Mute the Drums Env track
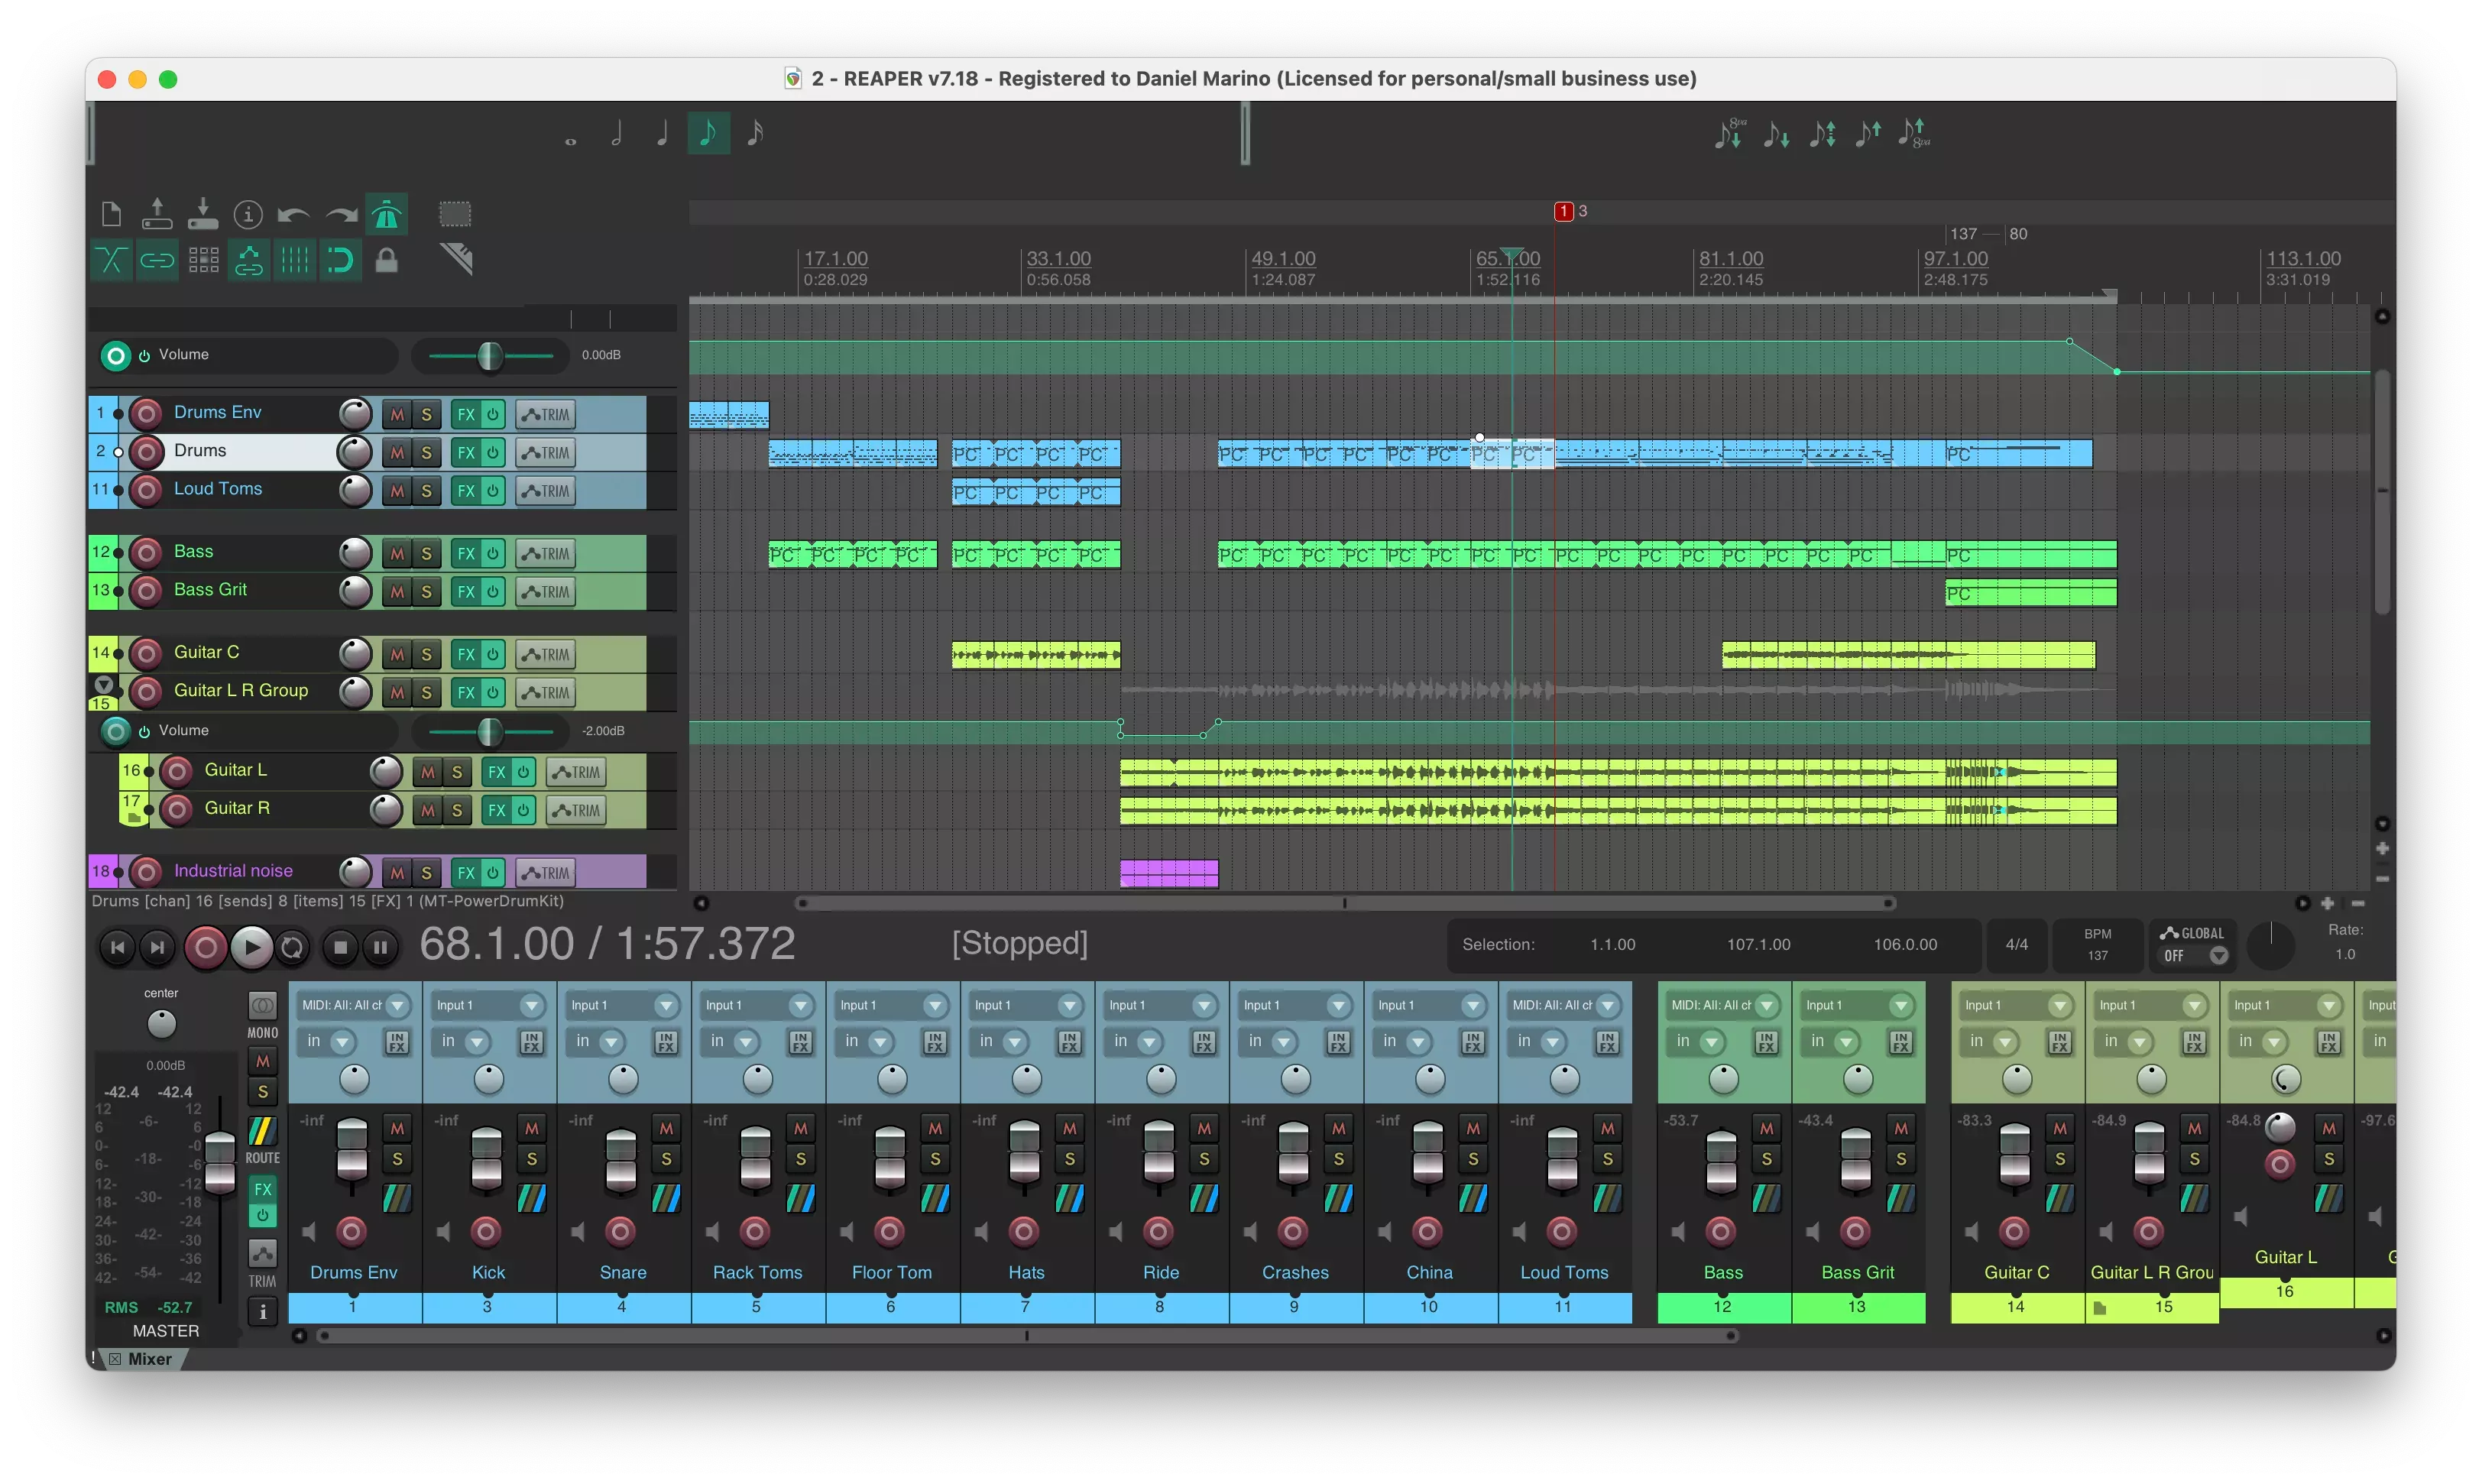This screenshot has height=1484, width=2482. (x=398, y=414)
